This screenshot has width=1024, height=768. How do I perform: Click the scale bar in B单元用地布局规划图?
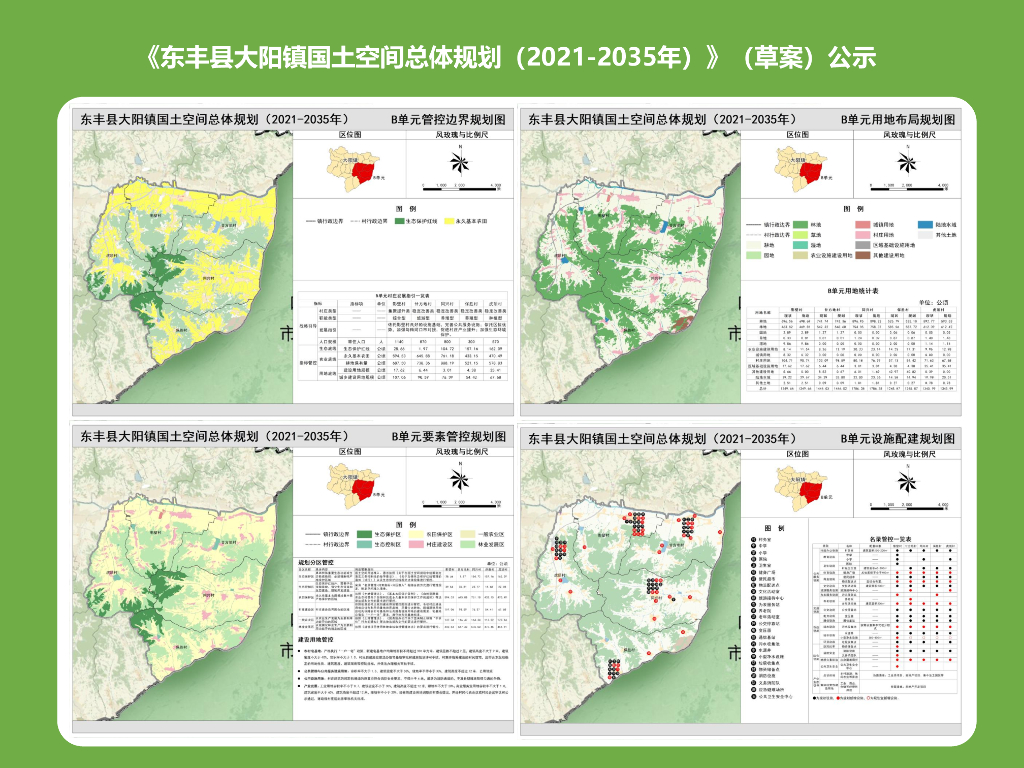coord(909,187)
